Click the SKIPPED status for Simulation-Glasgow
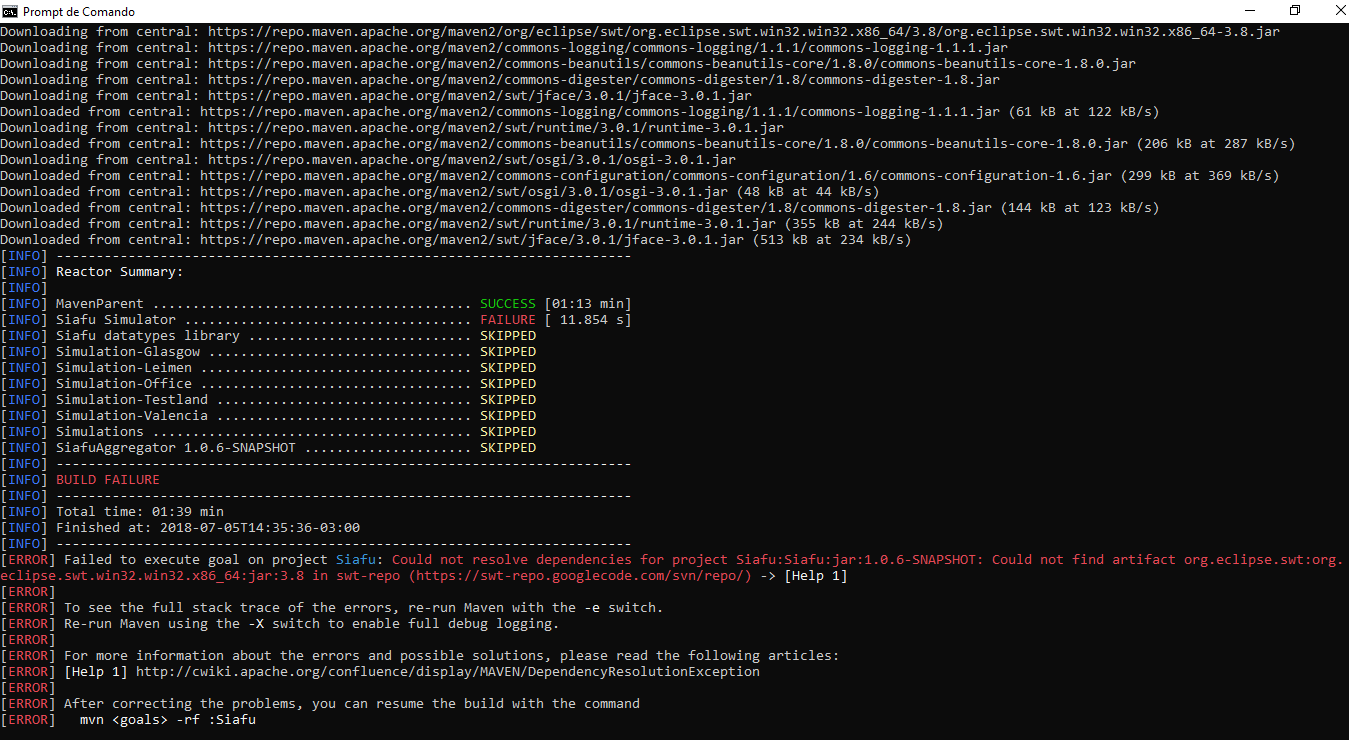The image size is (1349, 740). (508, 352)
